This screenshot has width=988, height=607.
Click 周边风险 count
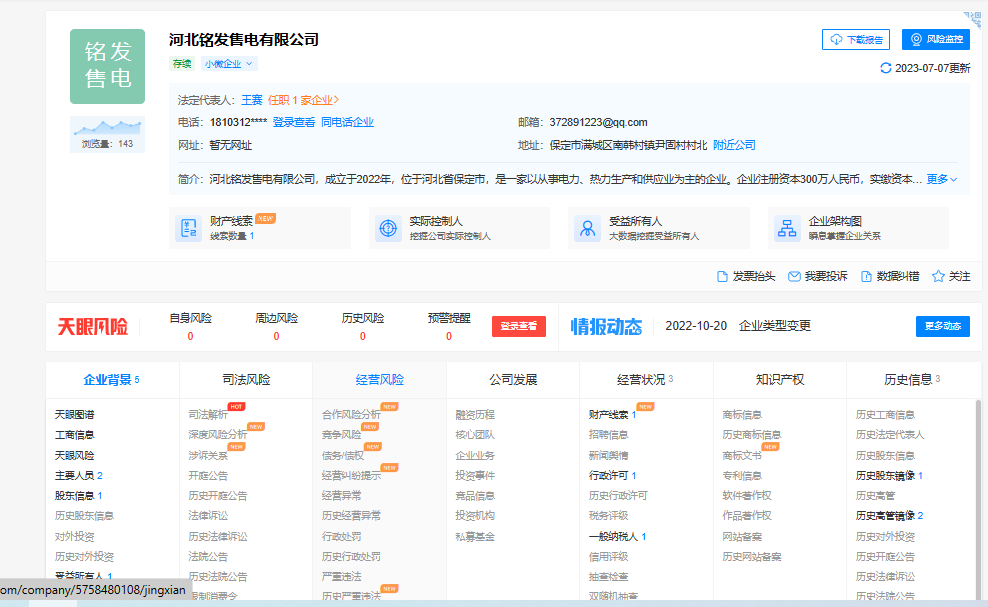[276, 337]
